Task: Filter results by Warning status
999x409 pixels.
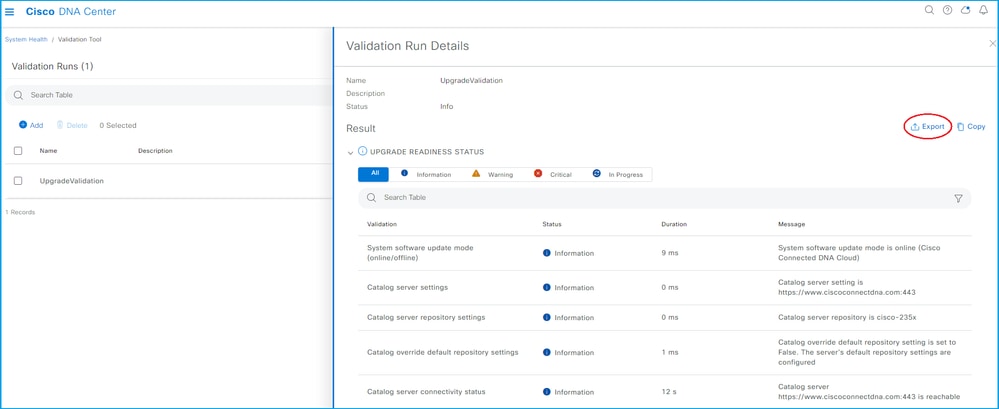Action: point(492,175)
